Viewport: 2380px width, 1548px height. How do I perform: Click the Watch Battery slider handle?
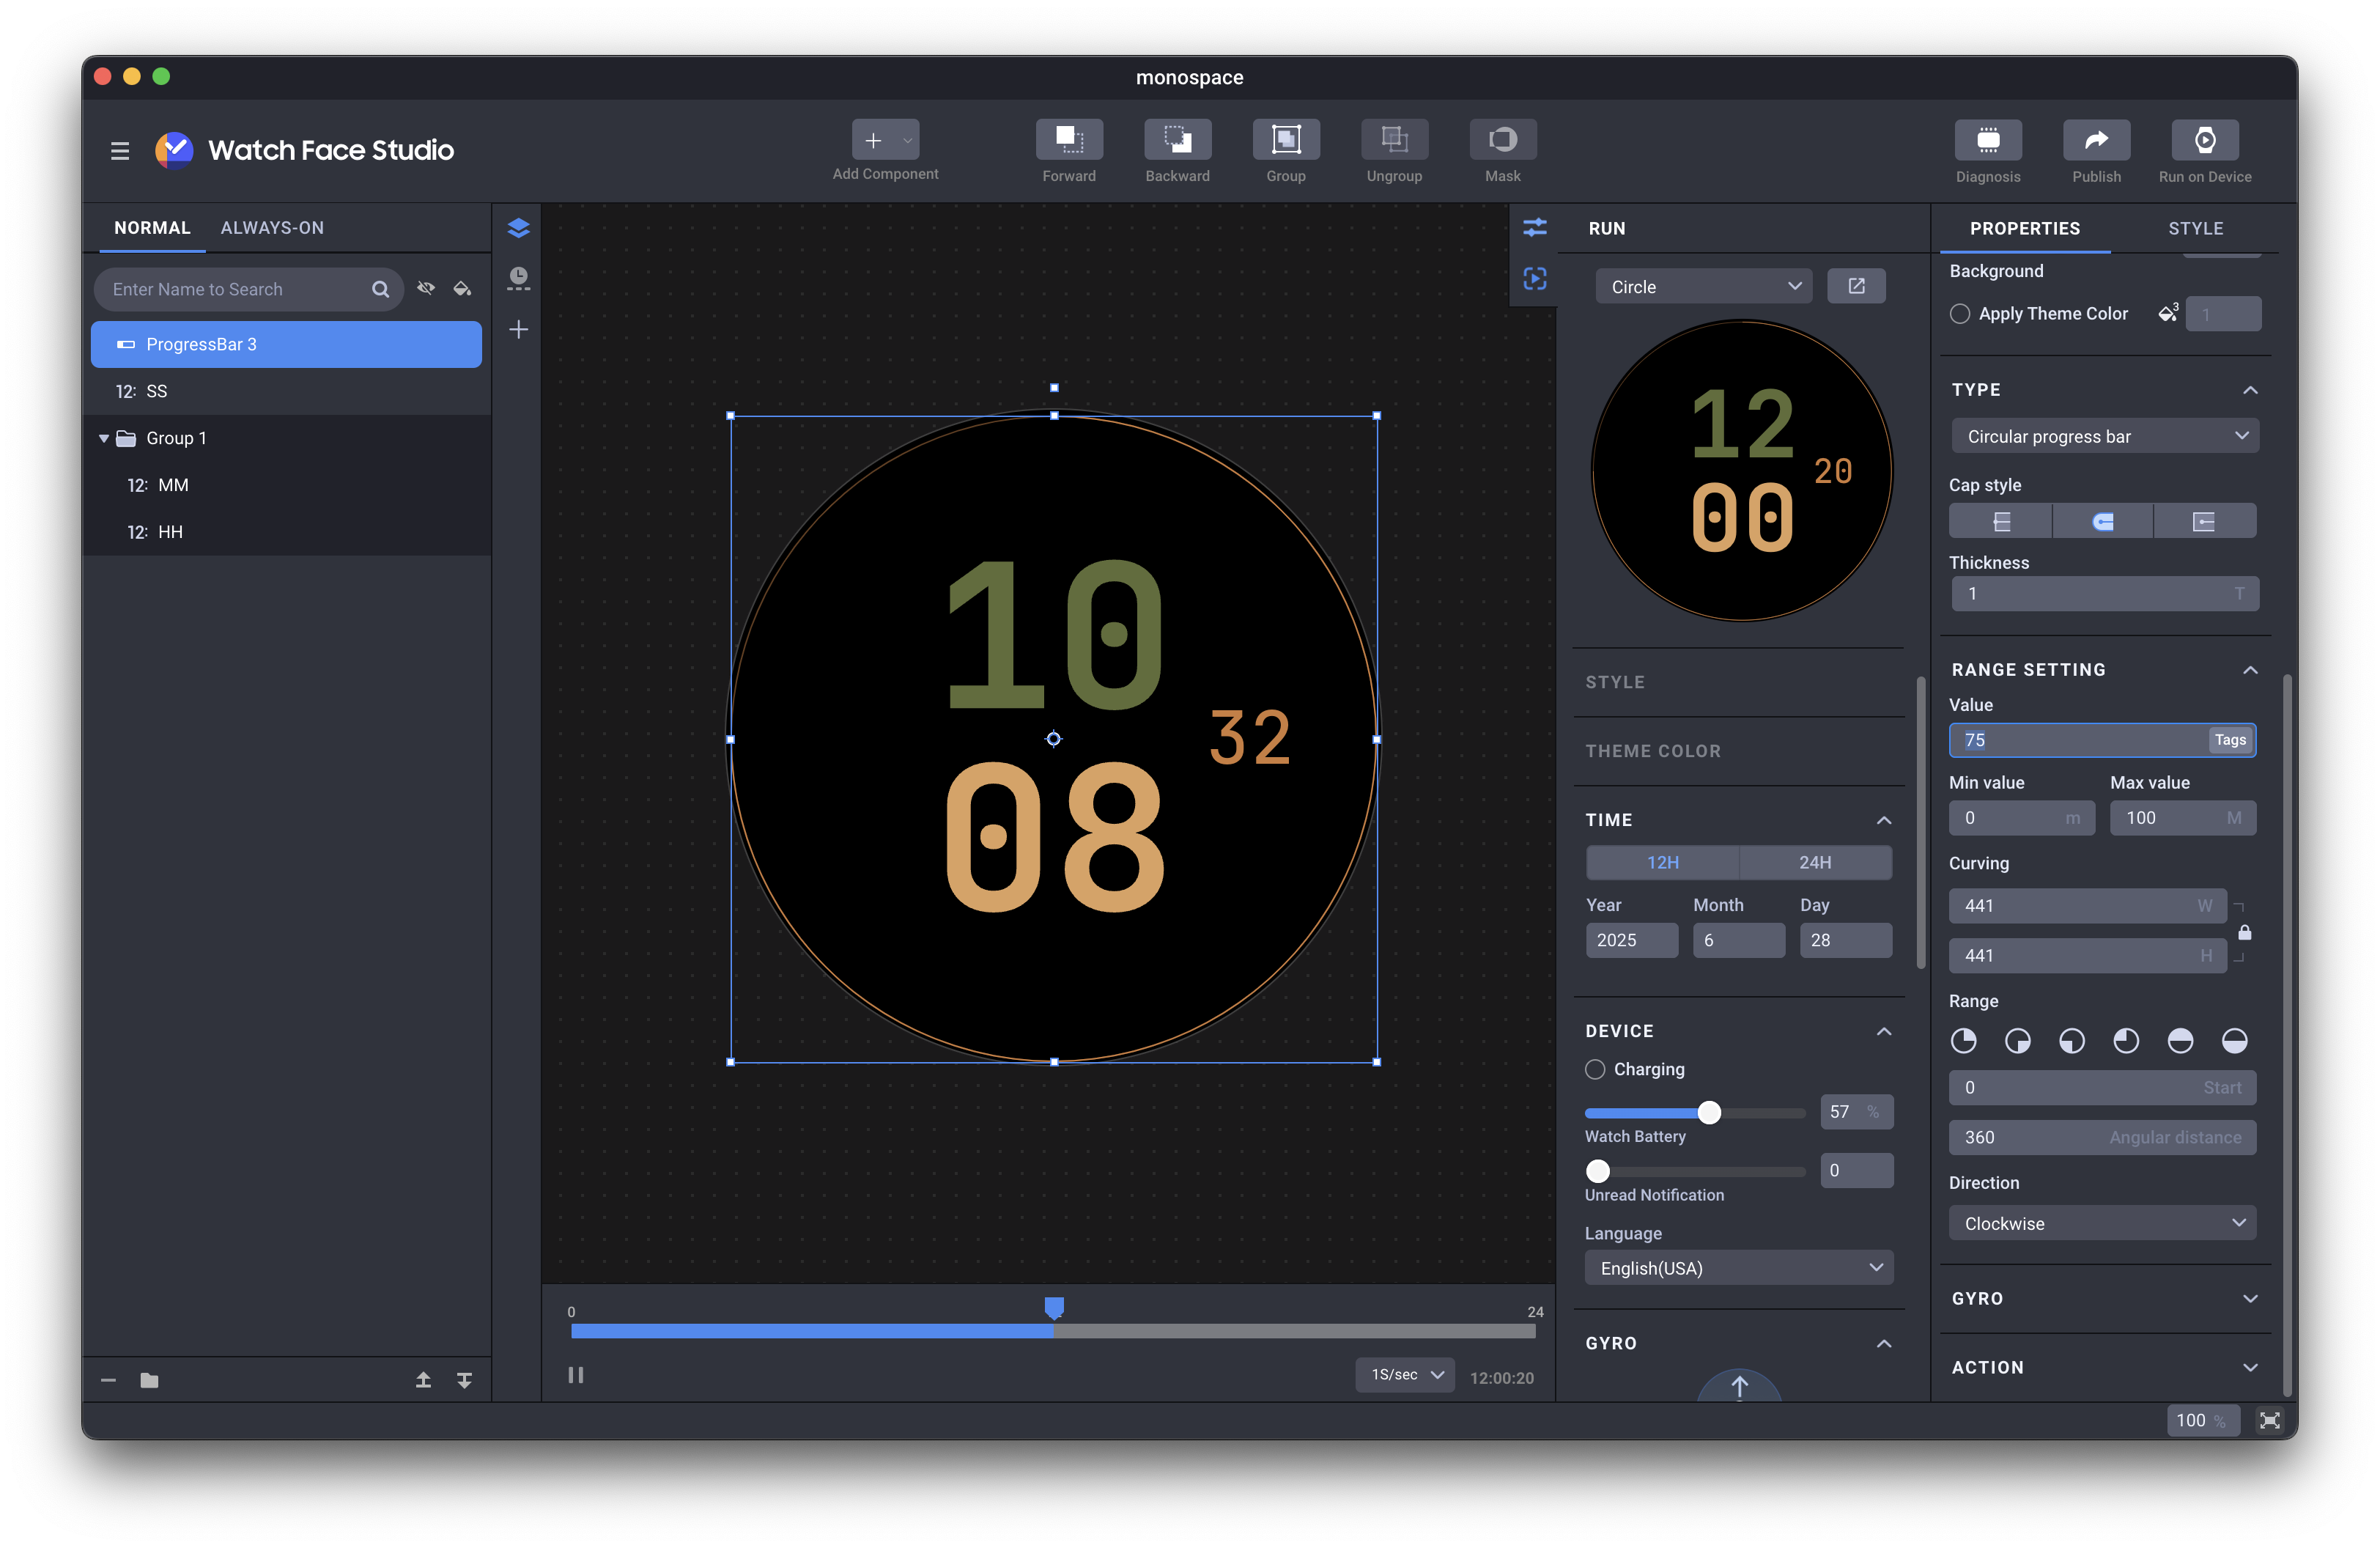tap(1709, 1112)
